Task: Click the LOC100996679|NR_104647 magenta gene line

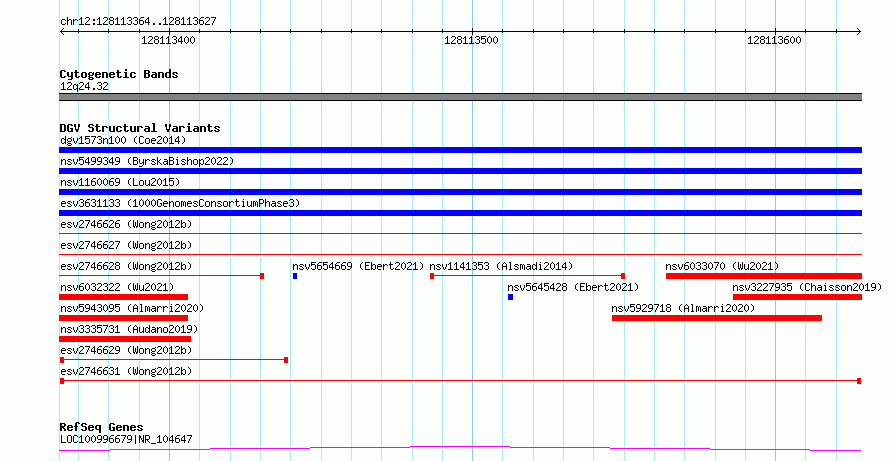Action: coord(460,449)
